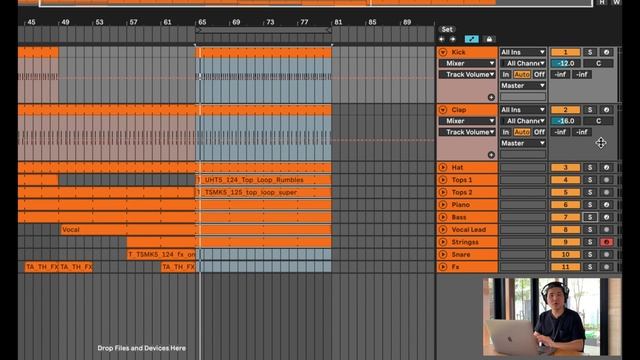Arm the Kick track for recording
640x360 pixels.
(607, 52)
